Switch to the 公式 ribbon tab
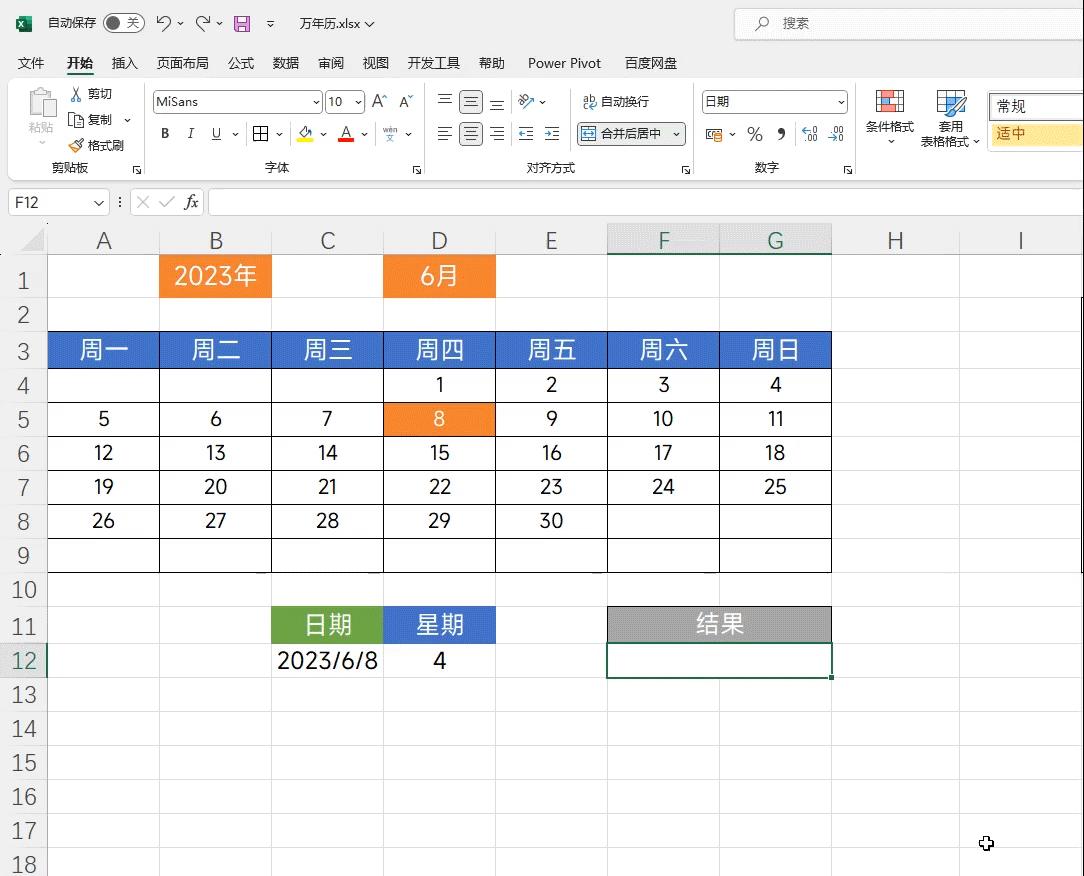This screenshot has height=876, width=1084. pyautogui.click(x=240, y=62)
